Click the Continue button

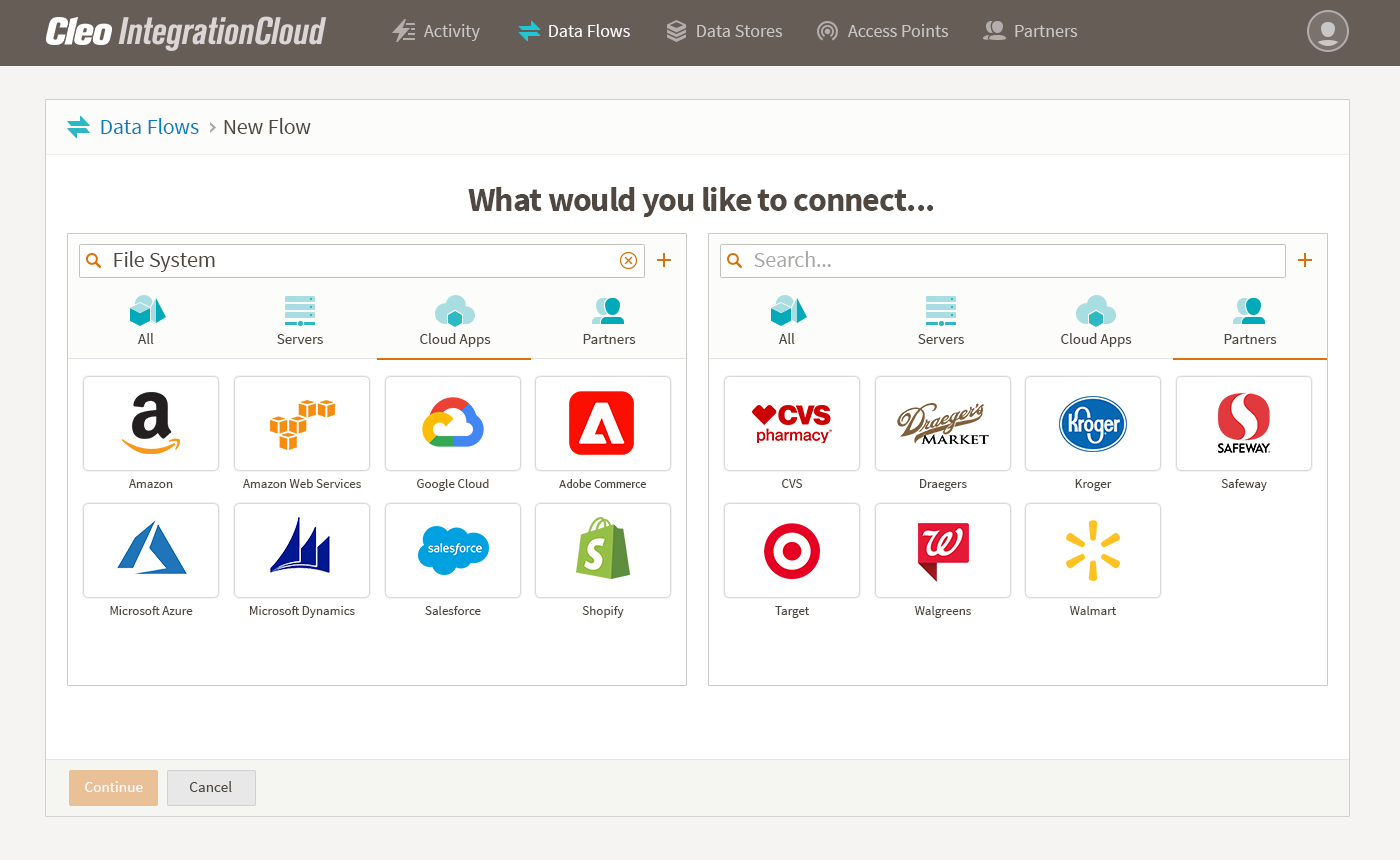point(113,788)
